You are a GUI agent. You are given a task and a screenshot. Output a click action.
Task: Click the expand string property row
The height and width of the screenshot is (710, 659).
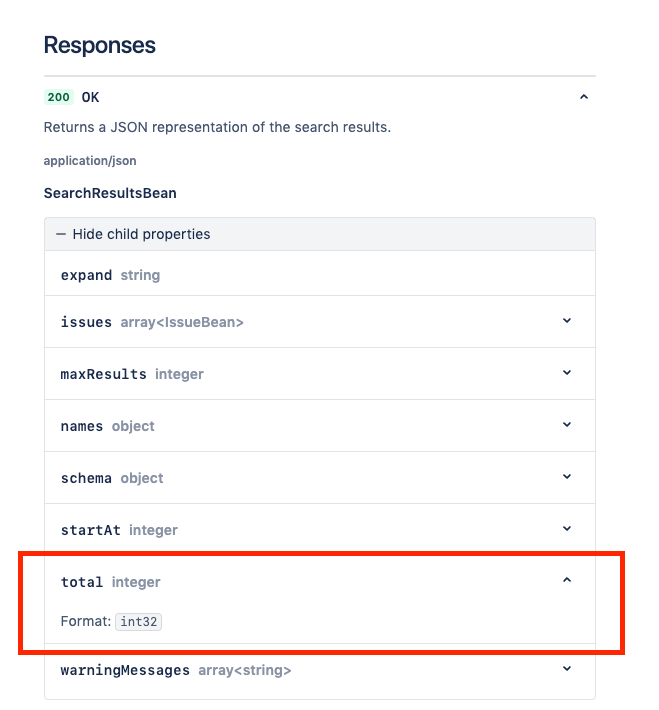pos(320,273)
